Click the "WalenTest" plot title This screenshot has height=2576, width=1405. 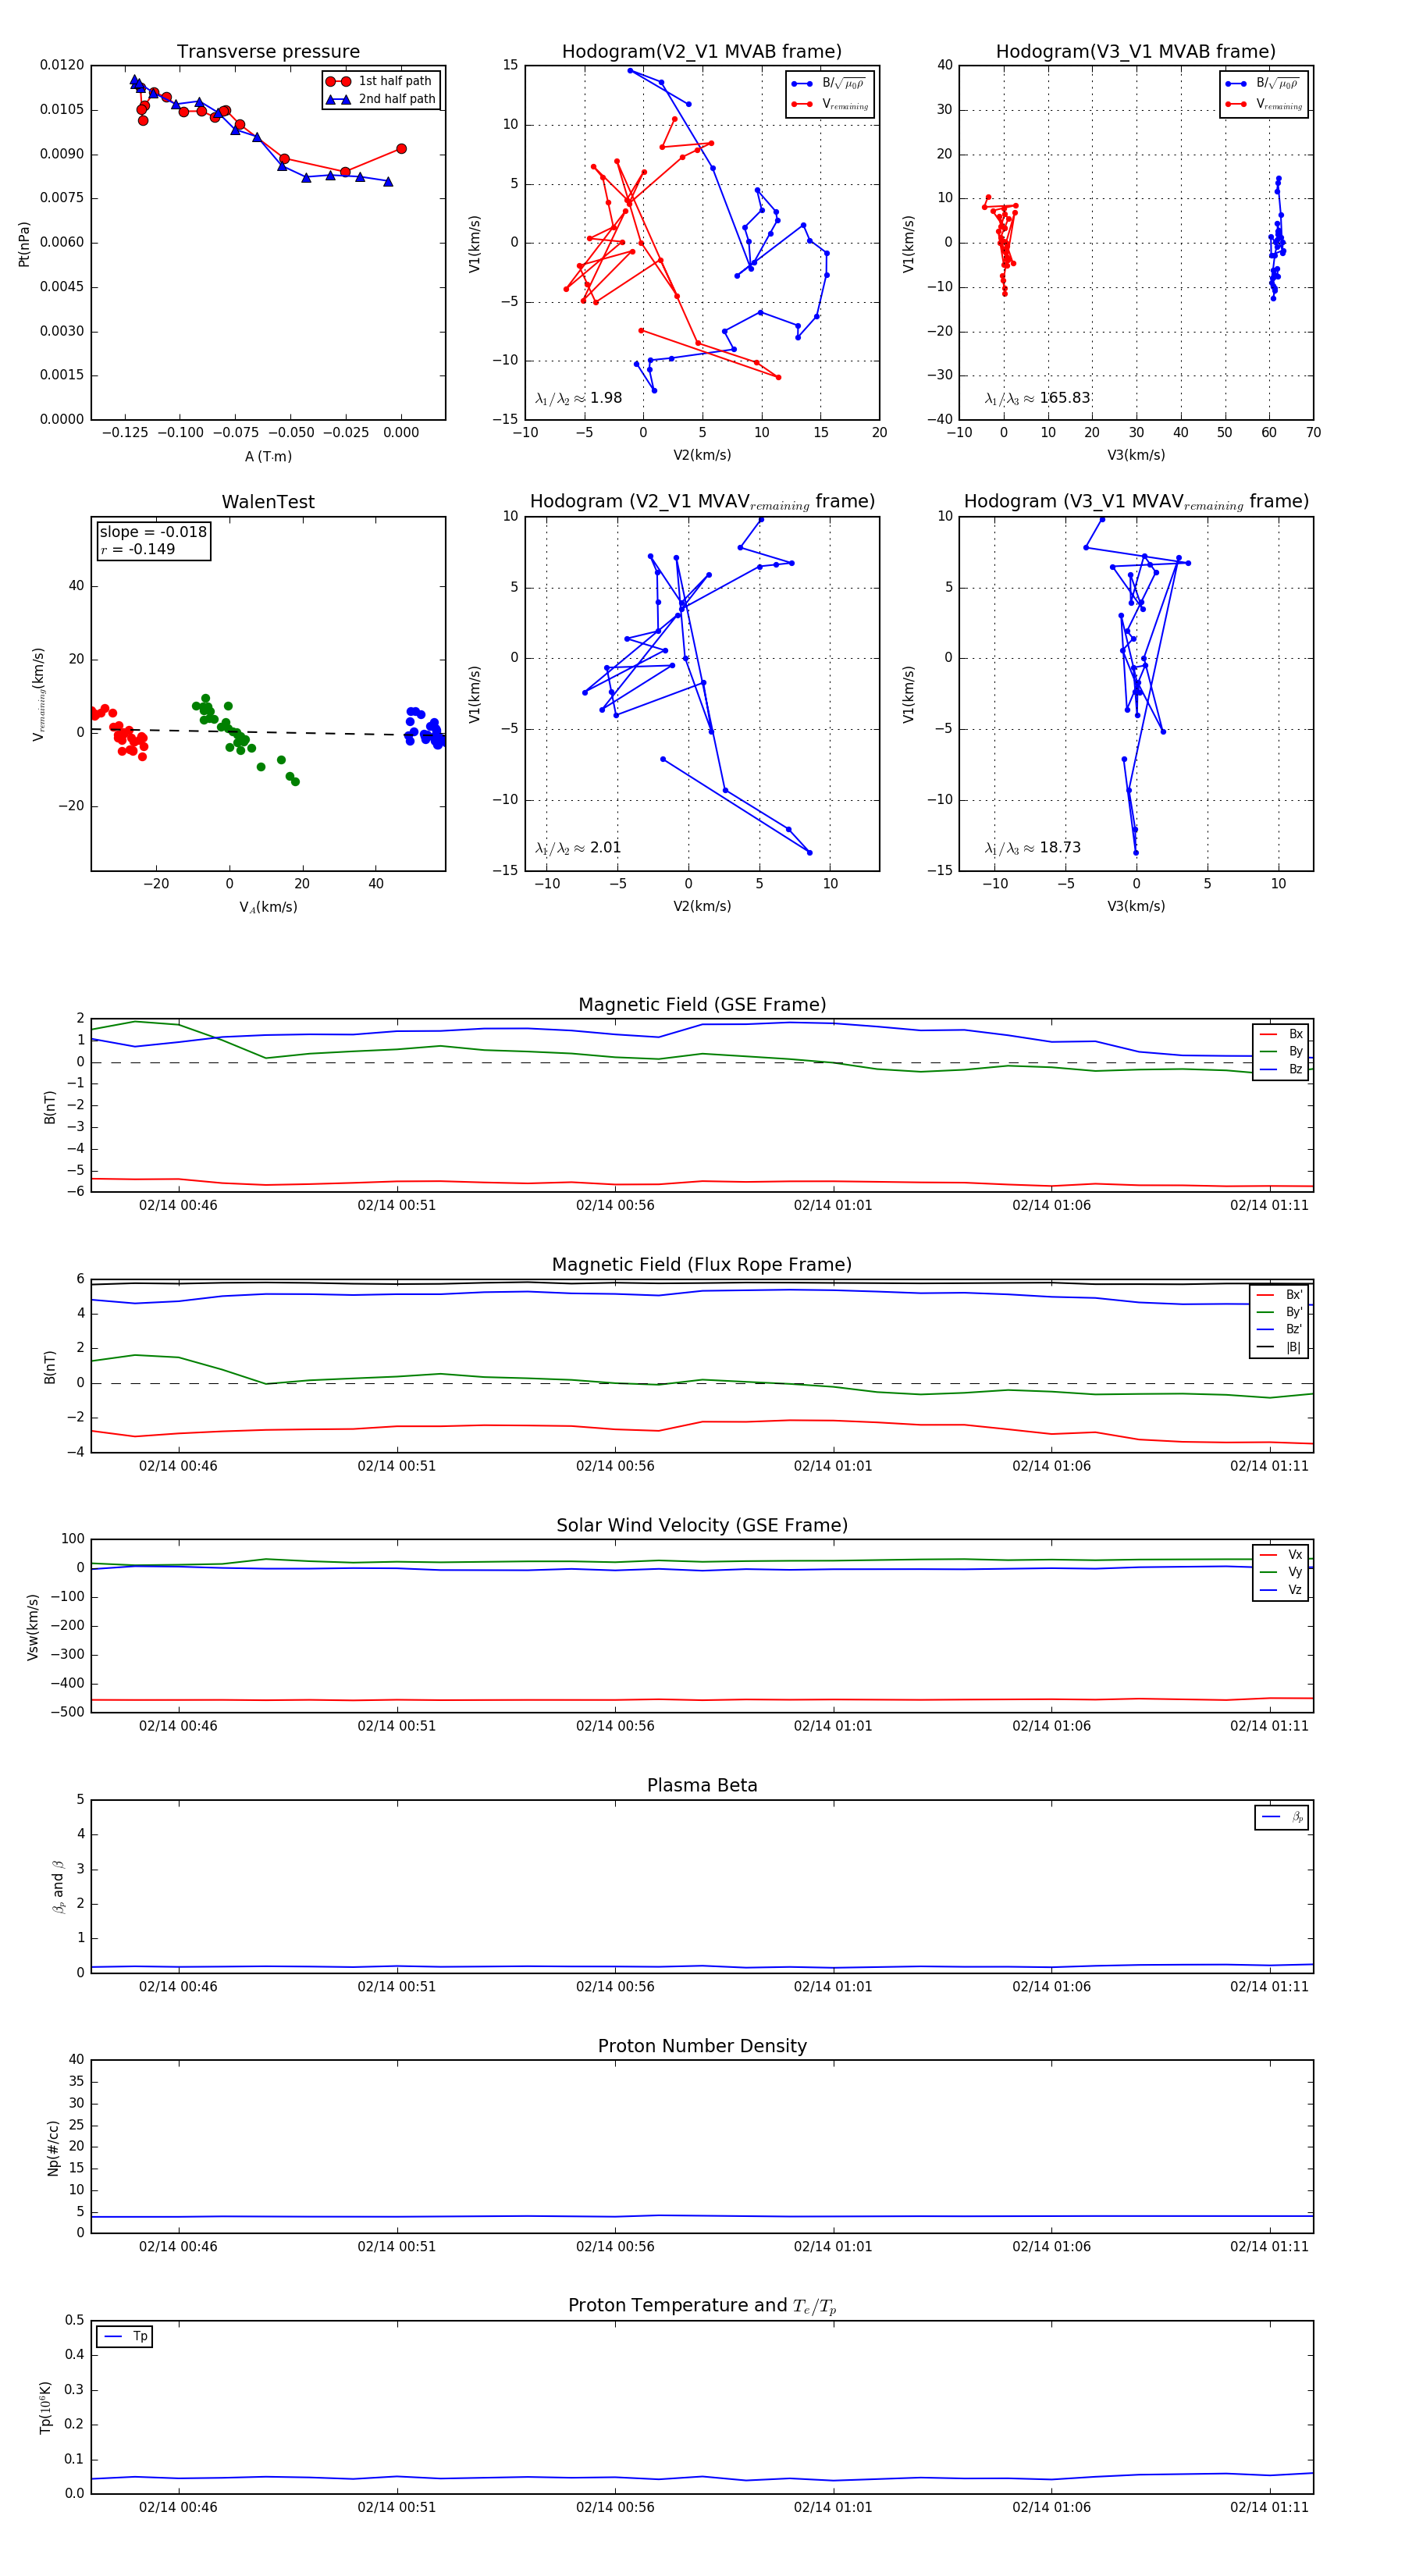pos(268,502)
